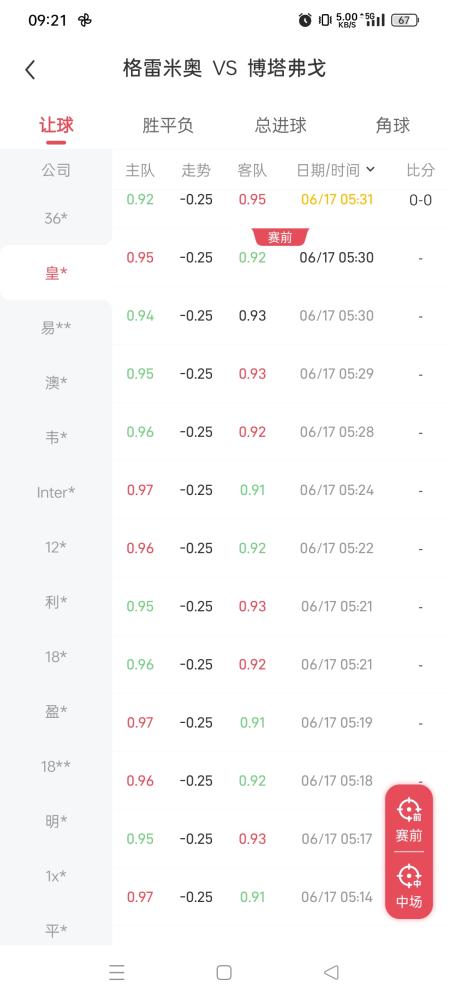449x1000 pixels.
Task: Switch to the 总进球 tab
Action: [x=281, y=126]
